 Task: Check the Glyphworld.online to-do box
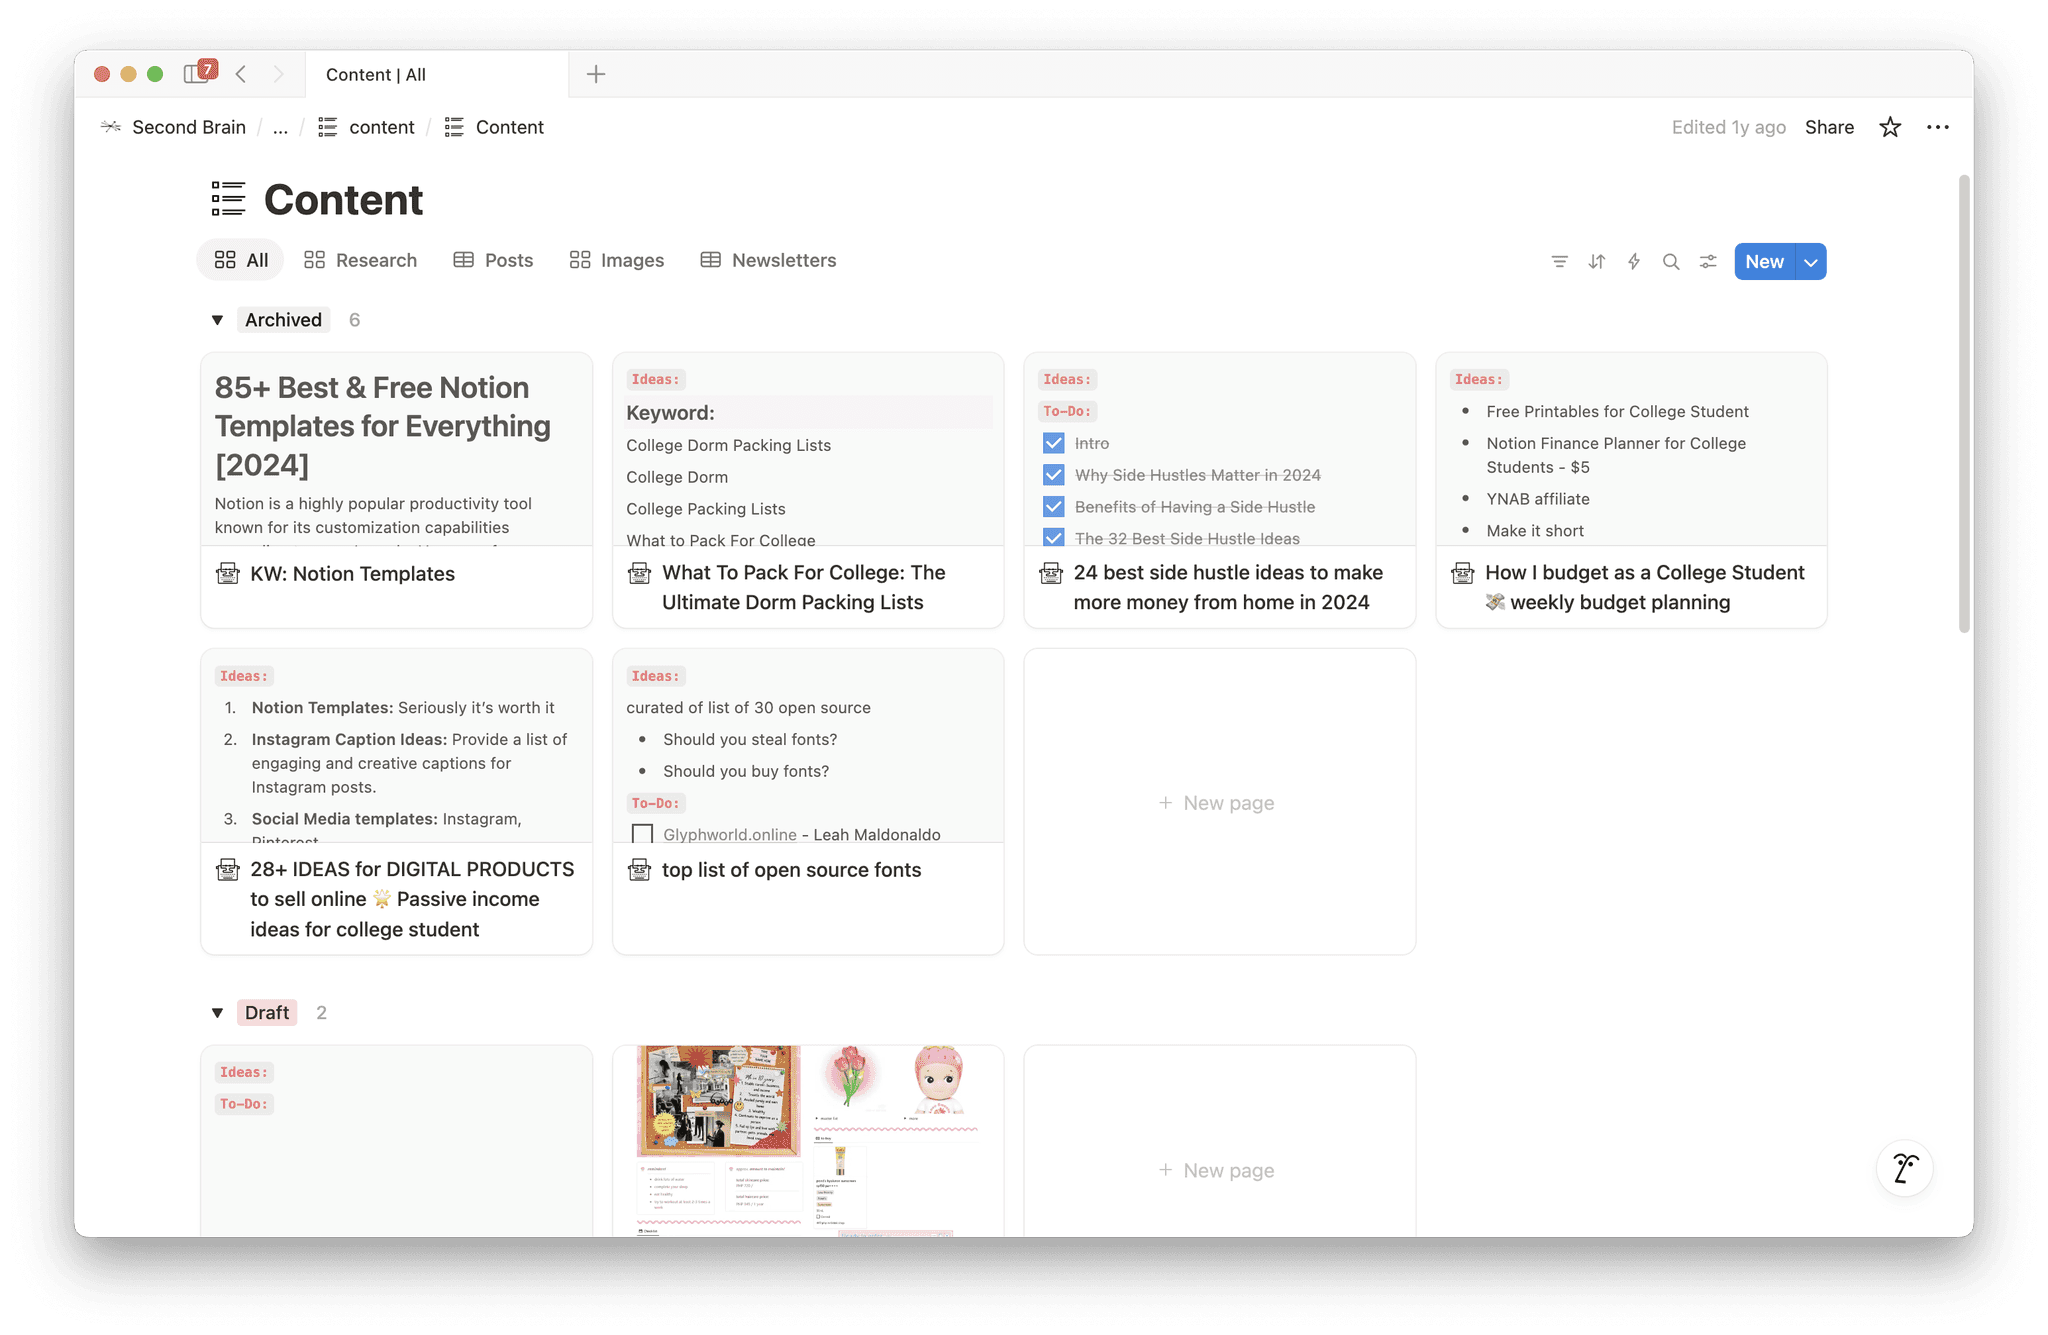tap(642, 834)
